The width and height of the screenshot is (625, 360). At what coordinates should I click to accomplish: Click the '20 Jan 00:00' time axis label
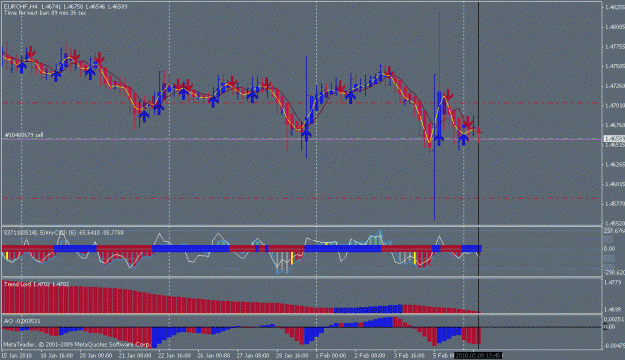click(96, 355)
